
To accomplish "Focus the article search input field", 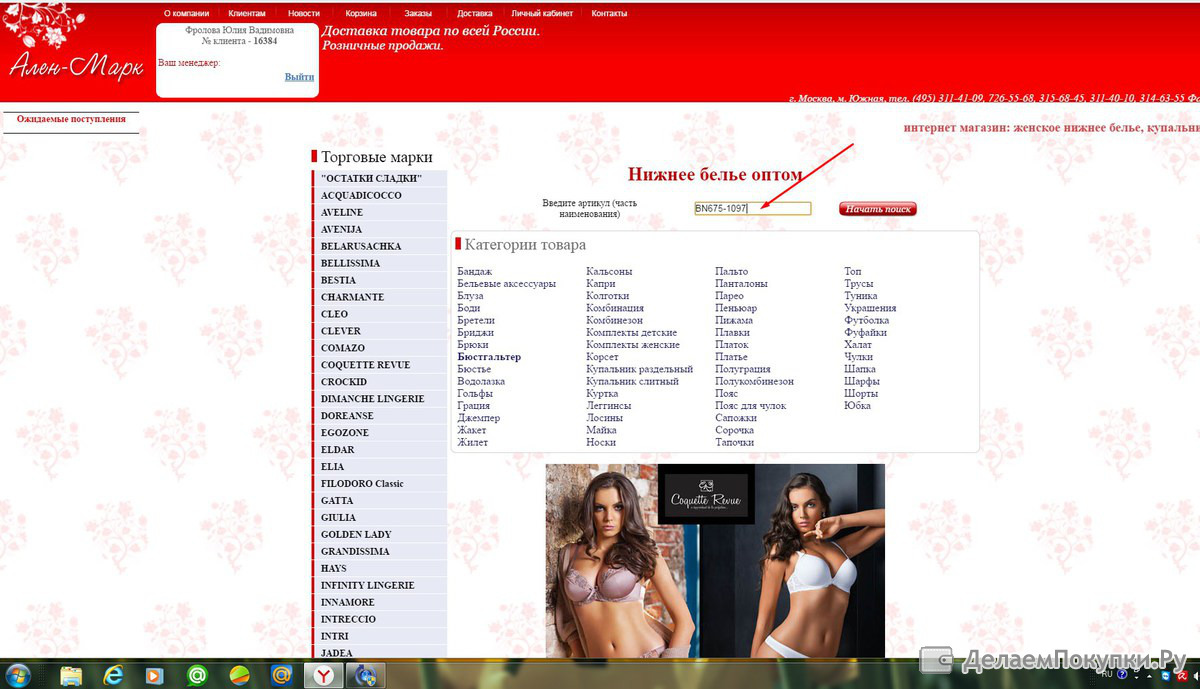I will tap(752, 208).
